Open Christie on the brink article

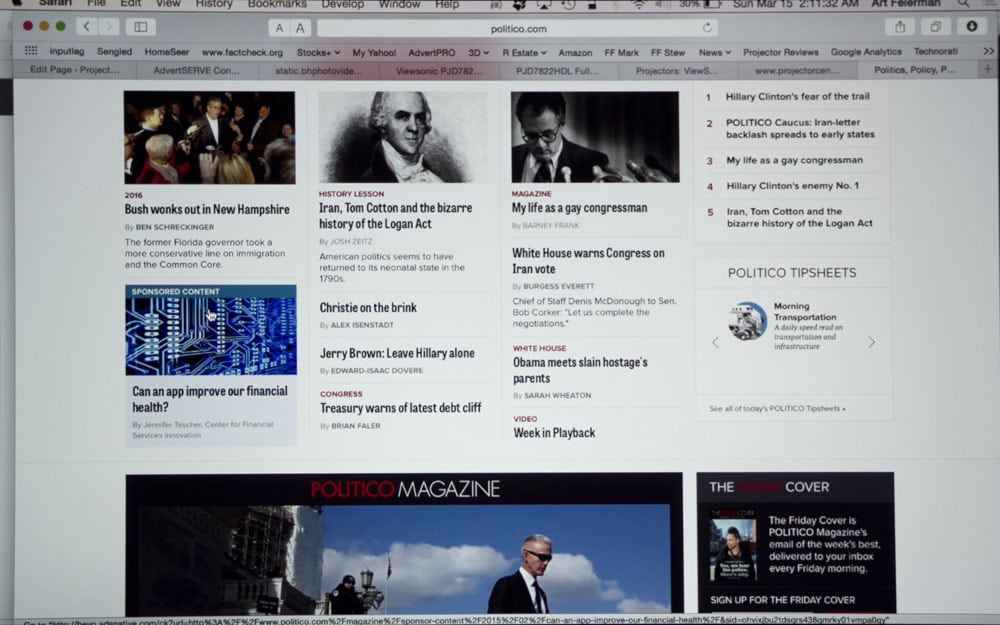pos(368,307)
